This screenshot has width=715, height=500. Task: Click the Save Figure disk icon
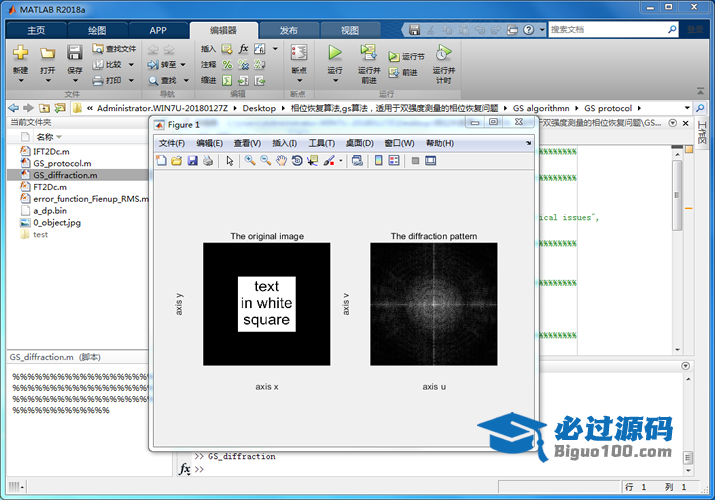(192, 160)
